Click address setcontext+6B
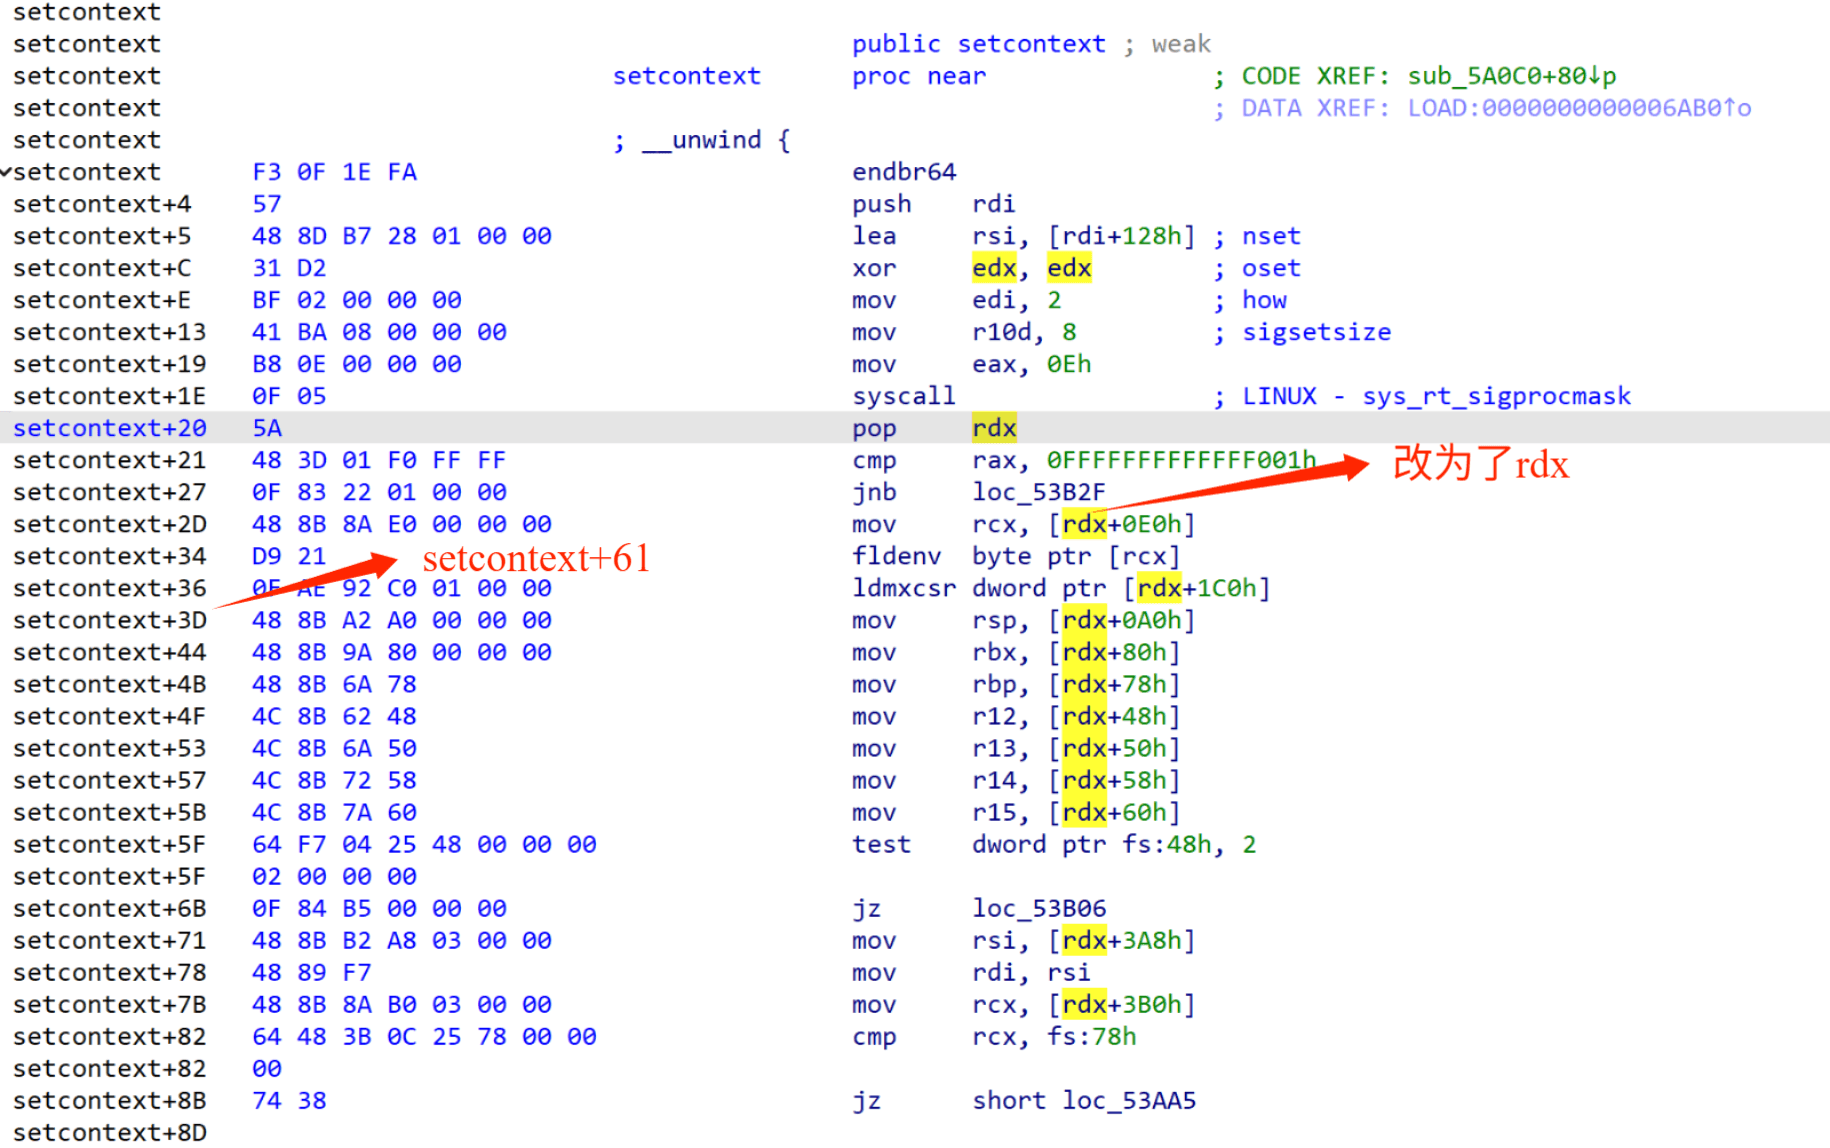Image resolution: width=1830 pixels, height=1148 pixels. tap(109, 908)
